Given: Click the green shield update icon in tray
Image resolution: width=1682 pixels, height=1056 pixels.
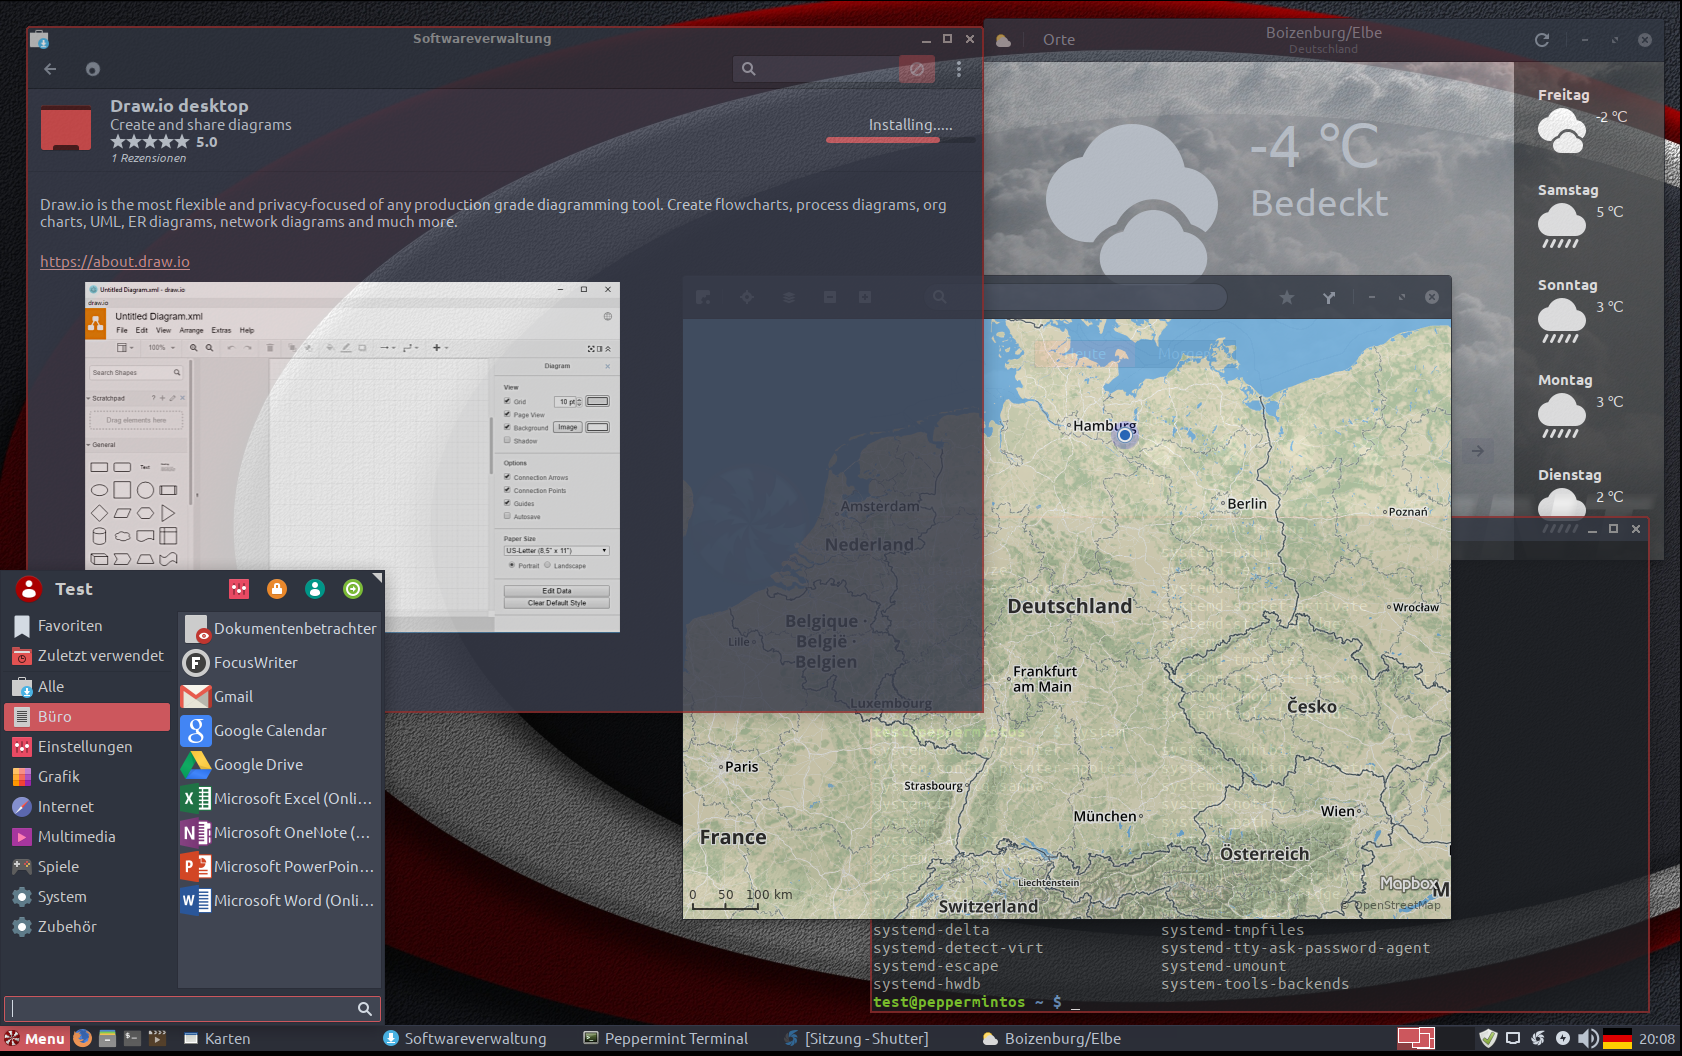Looking at the screenshot, I should pos(1488,1039).
